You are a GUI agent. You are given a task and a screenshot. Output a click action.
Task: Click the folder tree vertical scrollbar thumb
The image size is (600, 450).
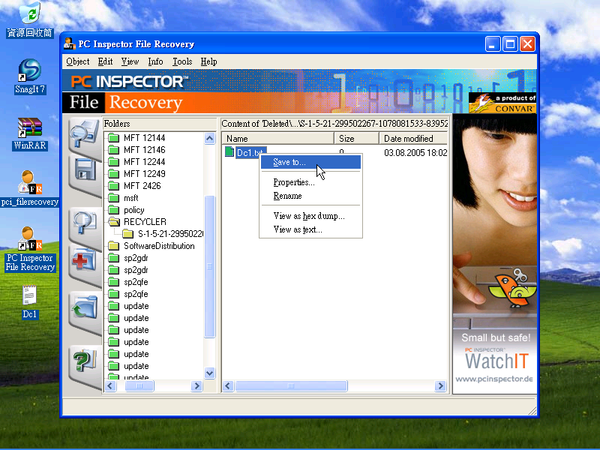pyautogui.click(x=210, y=267)
